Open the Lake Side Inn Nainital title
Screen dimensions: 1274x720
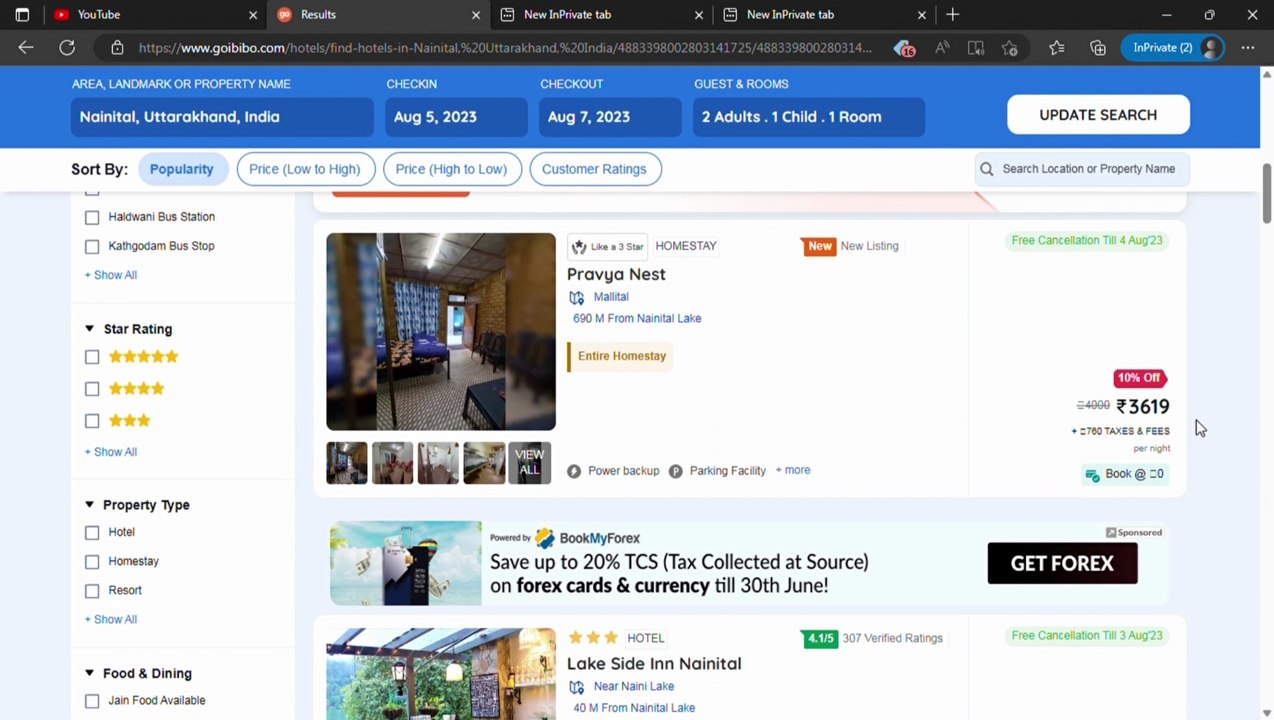click(654, 664)
